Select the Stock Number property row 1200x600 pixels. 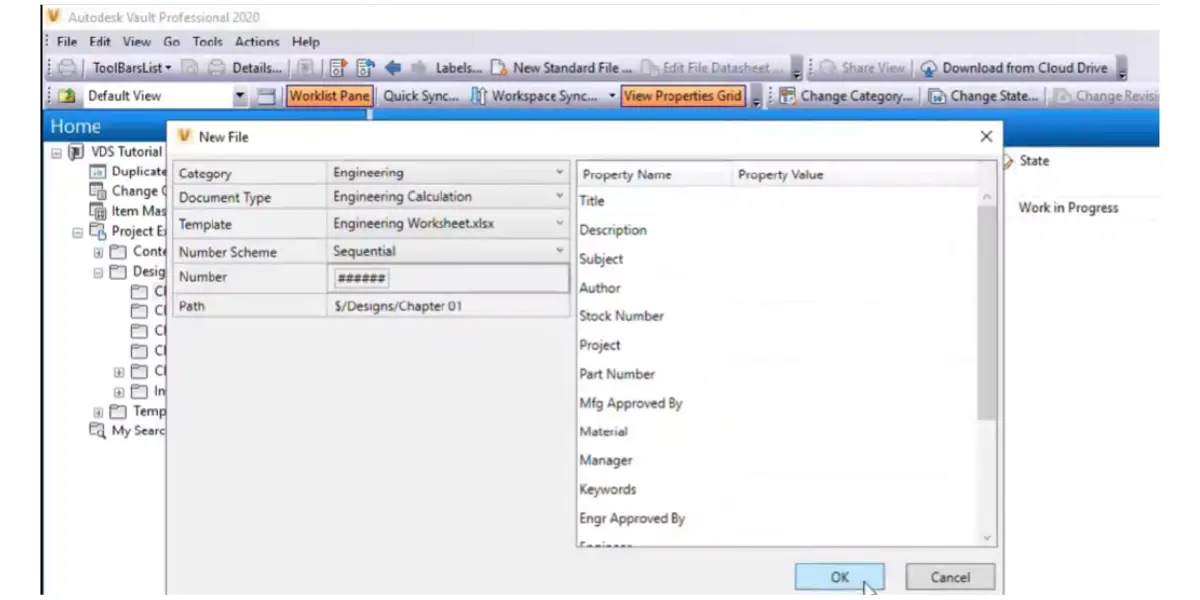point(777,316)
